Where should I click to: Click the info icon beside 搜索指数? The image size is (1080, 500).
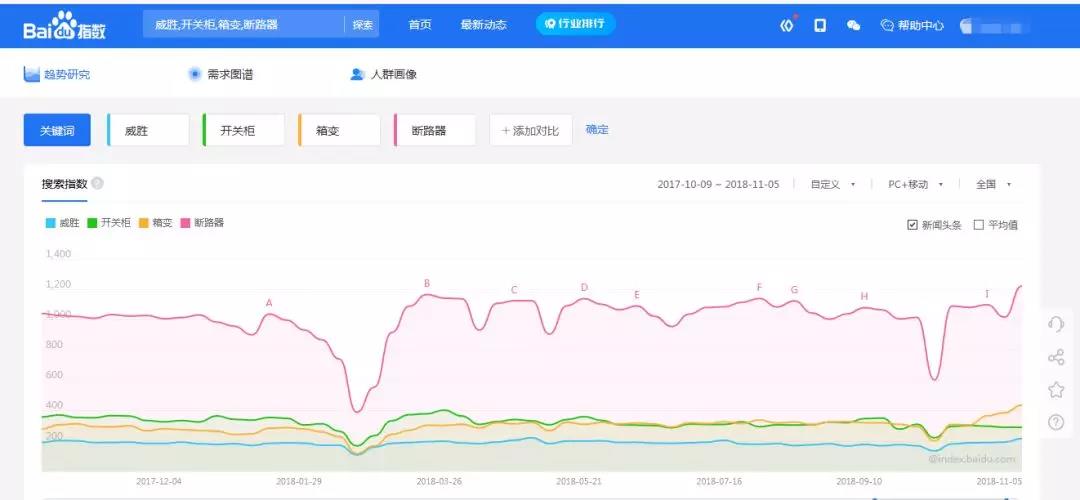coord(97,184)
